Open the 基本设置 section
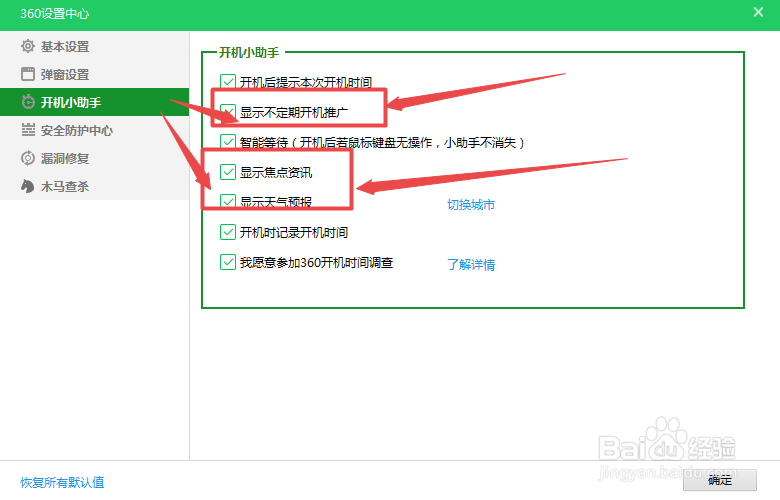 point(95,46)
